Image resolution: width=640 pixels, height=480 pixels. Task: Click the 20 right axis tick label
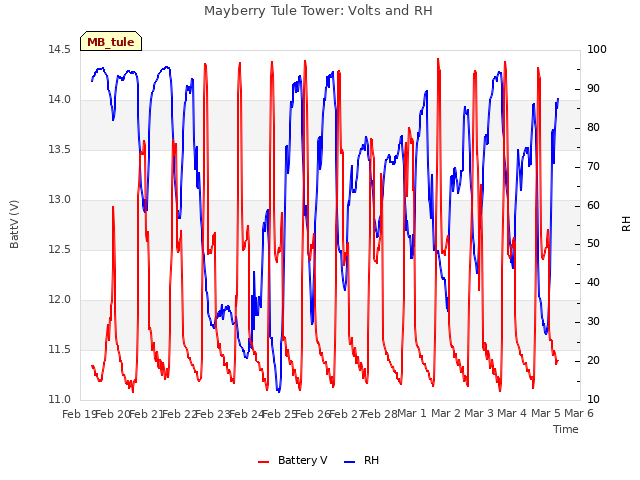point(593,360)
